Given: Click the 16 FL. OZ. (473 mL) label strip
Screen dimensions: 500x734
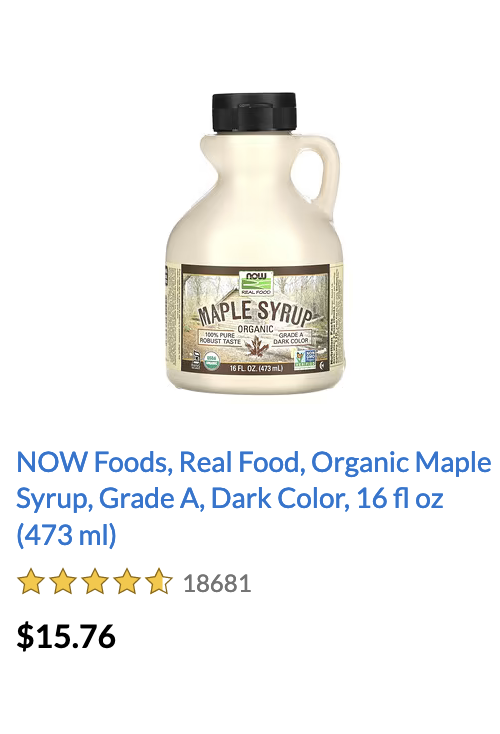Looking at the screenshot, I should (x=256, y=368).
